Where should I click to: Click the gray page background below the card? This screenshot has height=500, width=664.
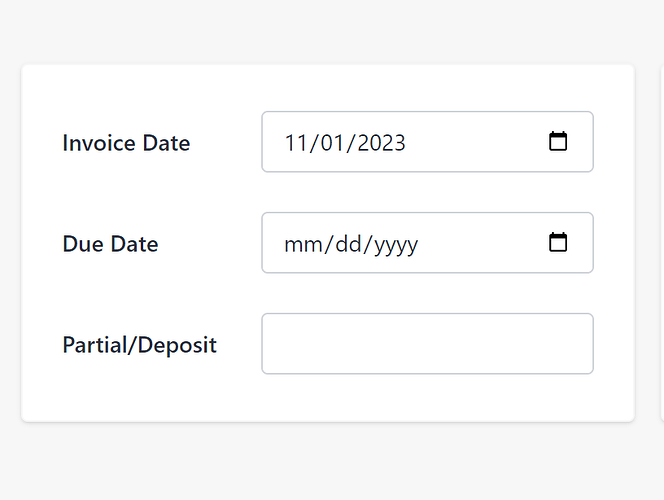tap(328, 462)
